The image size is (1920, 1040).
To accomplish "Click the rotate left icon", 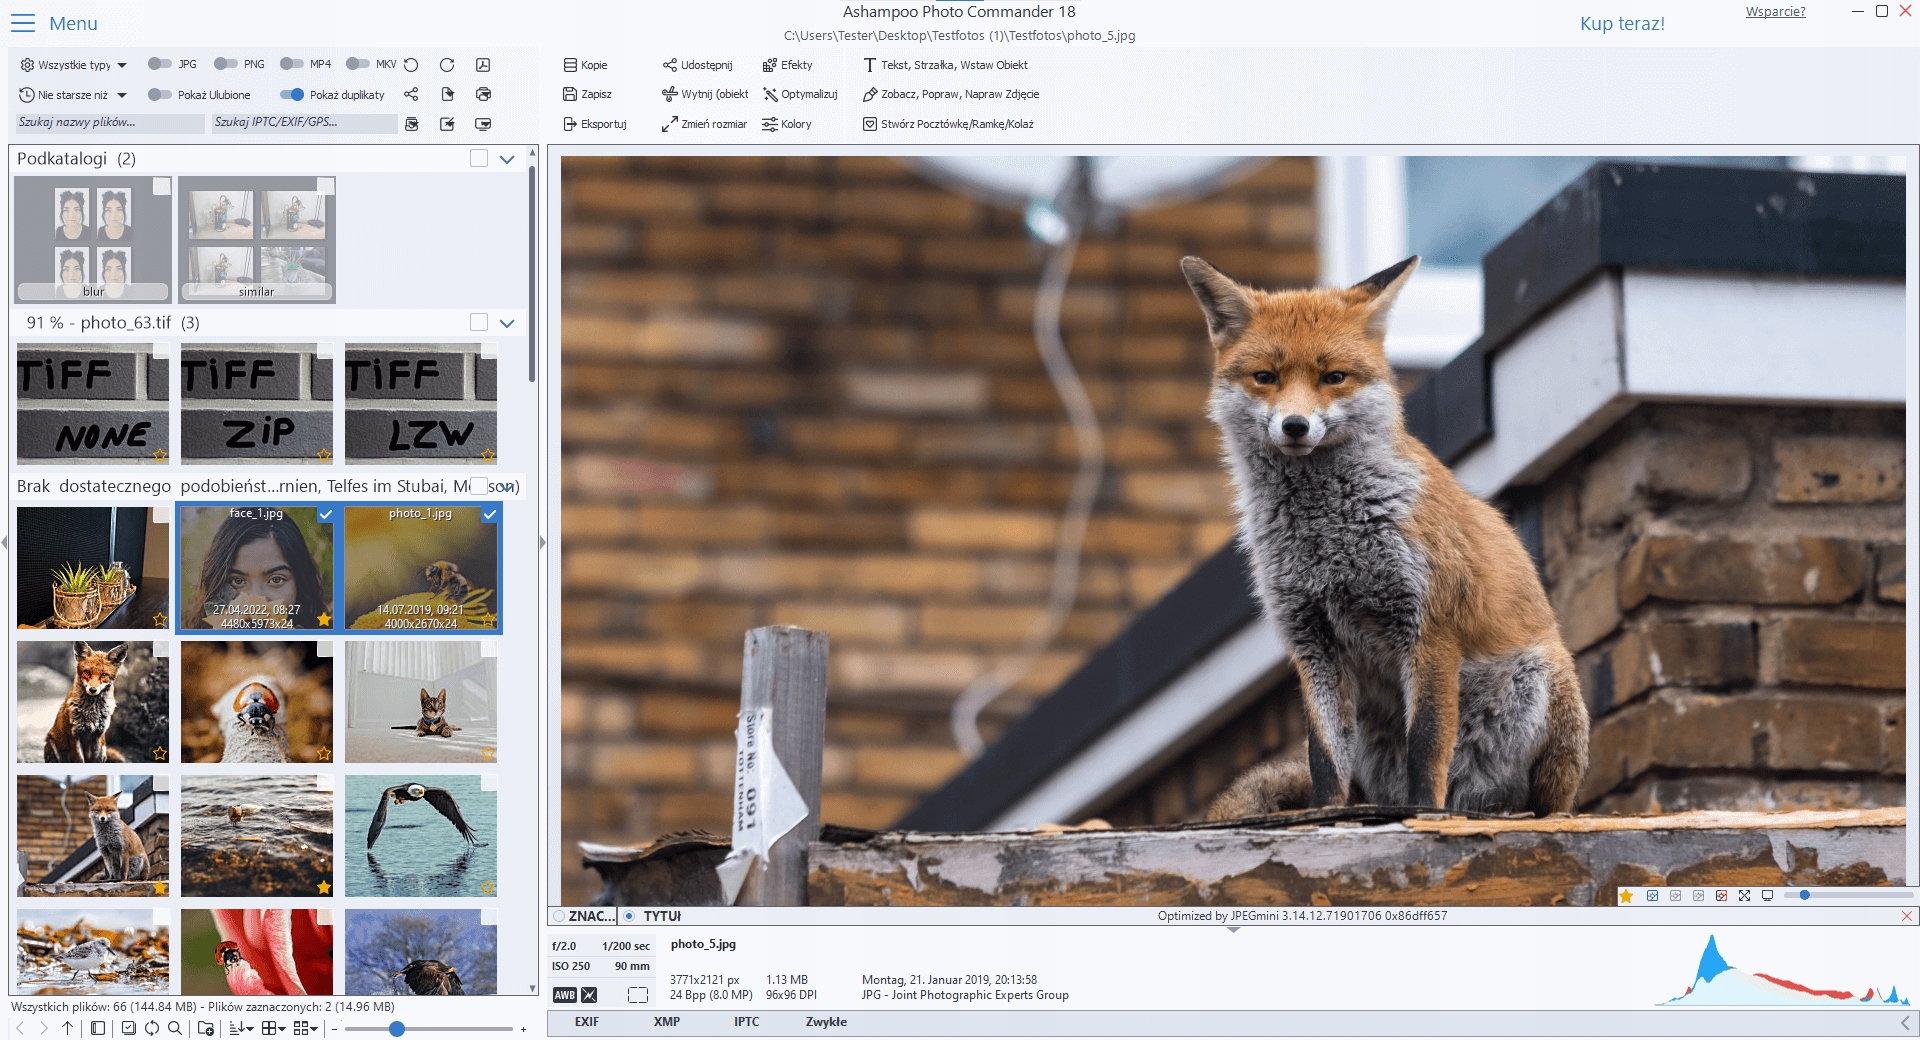I will click(411, 65).
